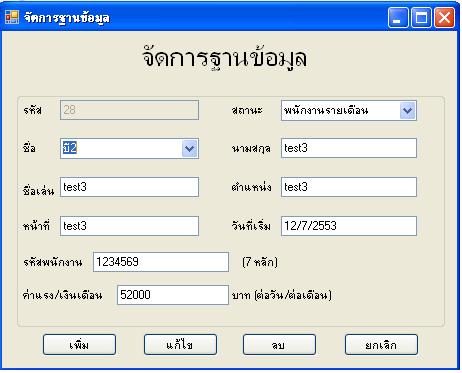Focus the หน้าที่ text field
Screen dimensions: 462x373
129,226
